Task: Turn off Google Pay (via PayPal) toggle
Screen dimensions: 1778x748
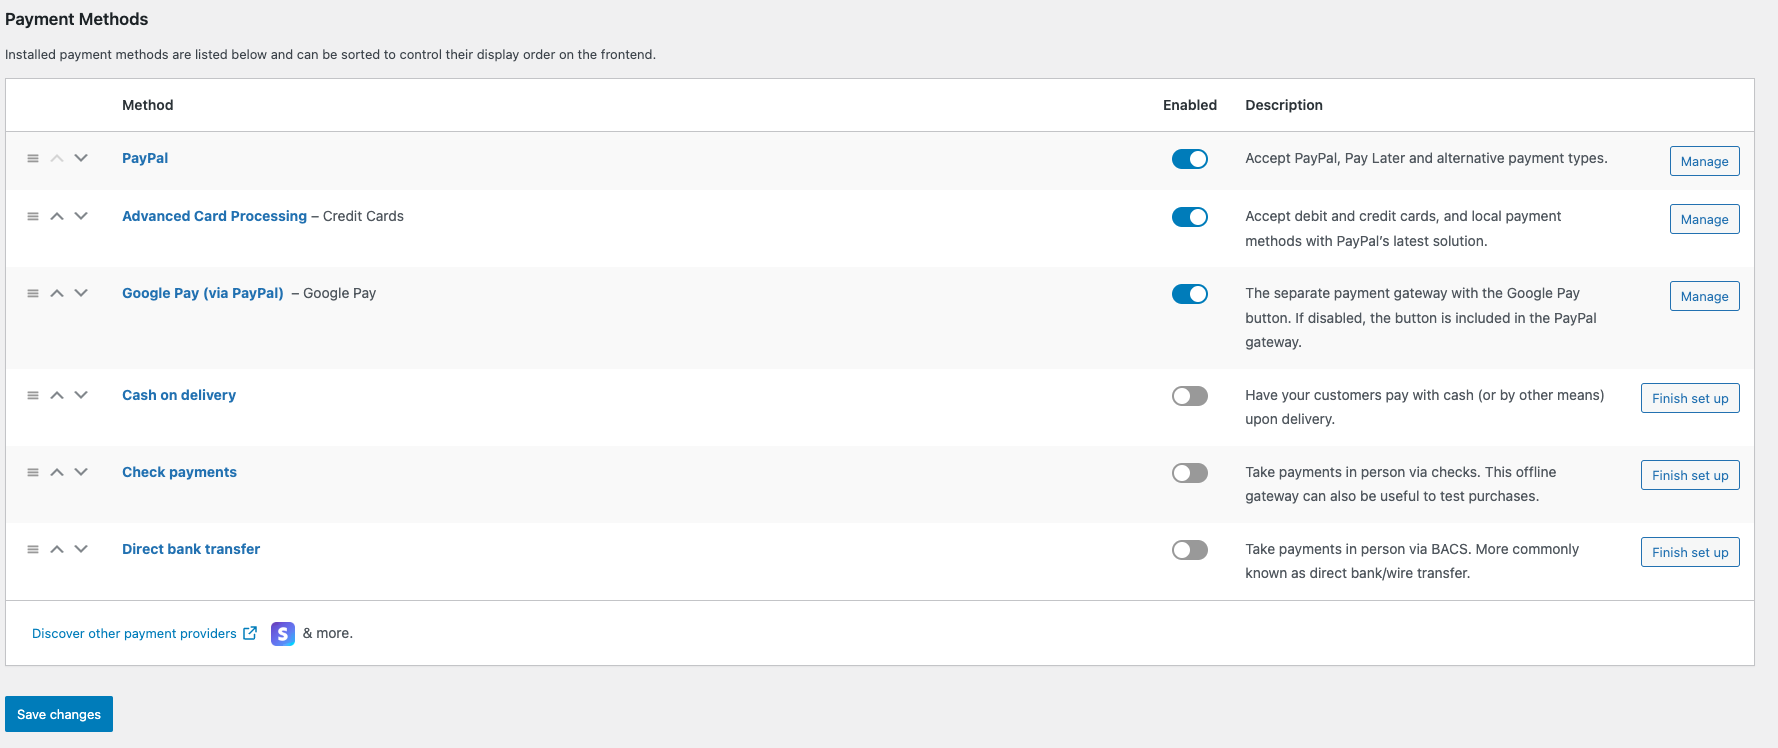Action: (x=1190, y=294)
